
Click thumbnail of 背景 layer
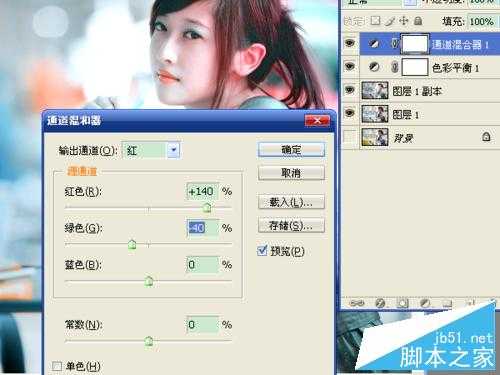coord(375,137)
